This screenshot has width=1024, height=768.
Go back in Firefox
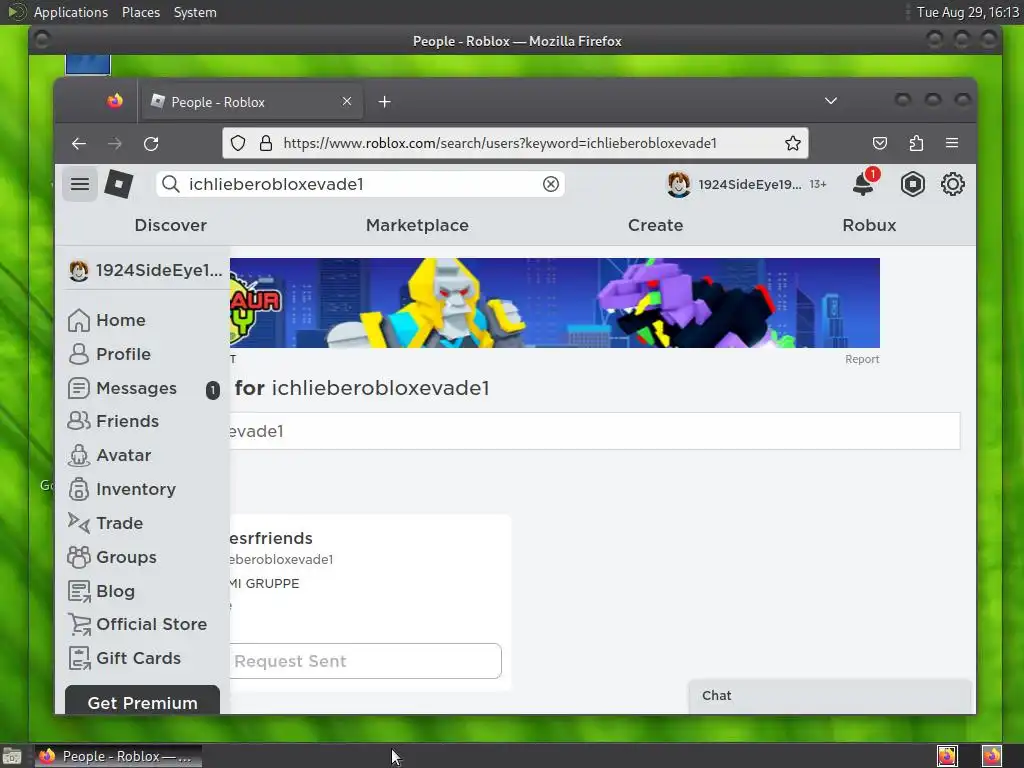tap(79, 144)
